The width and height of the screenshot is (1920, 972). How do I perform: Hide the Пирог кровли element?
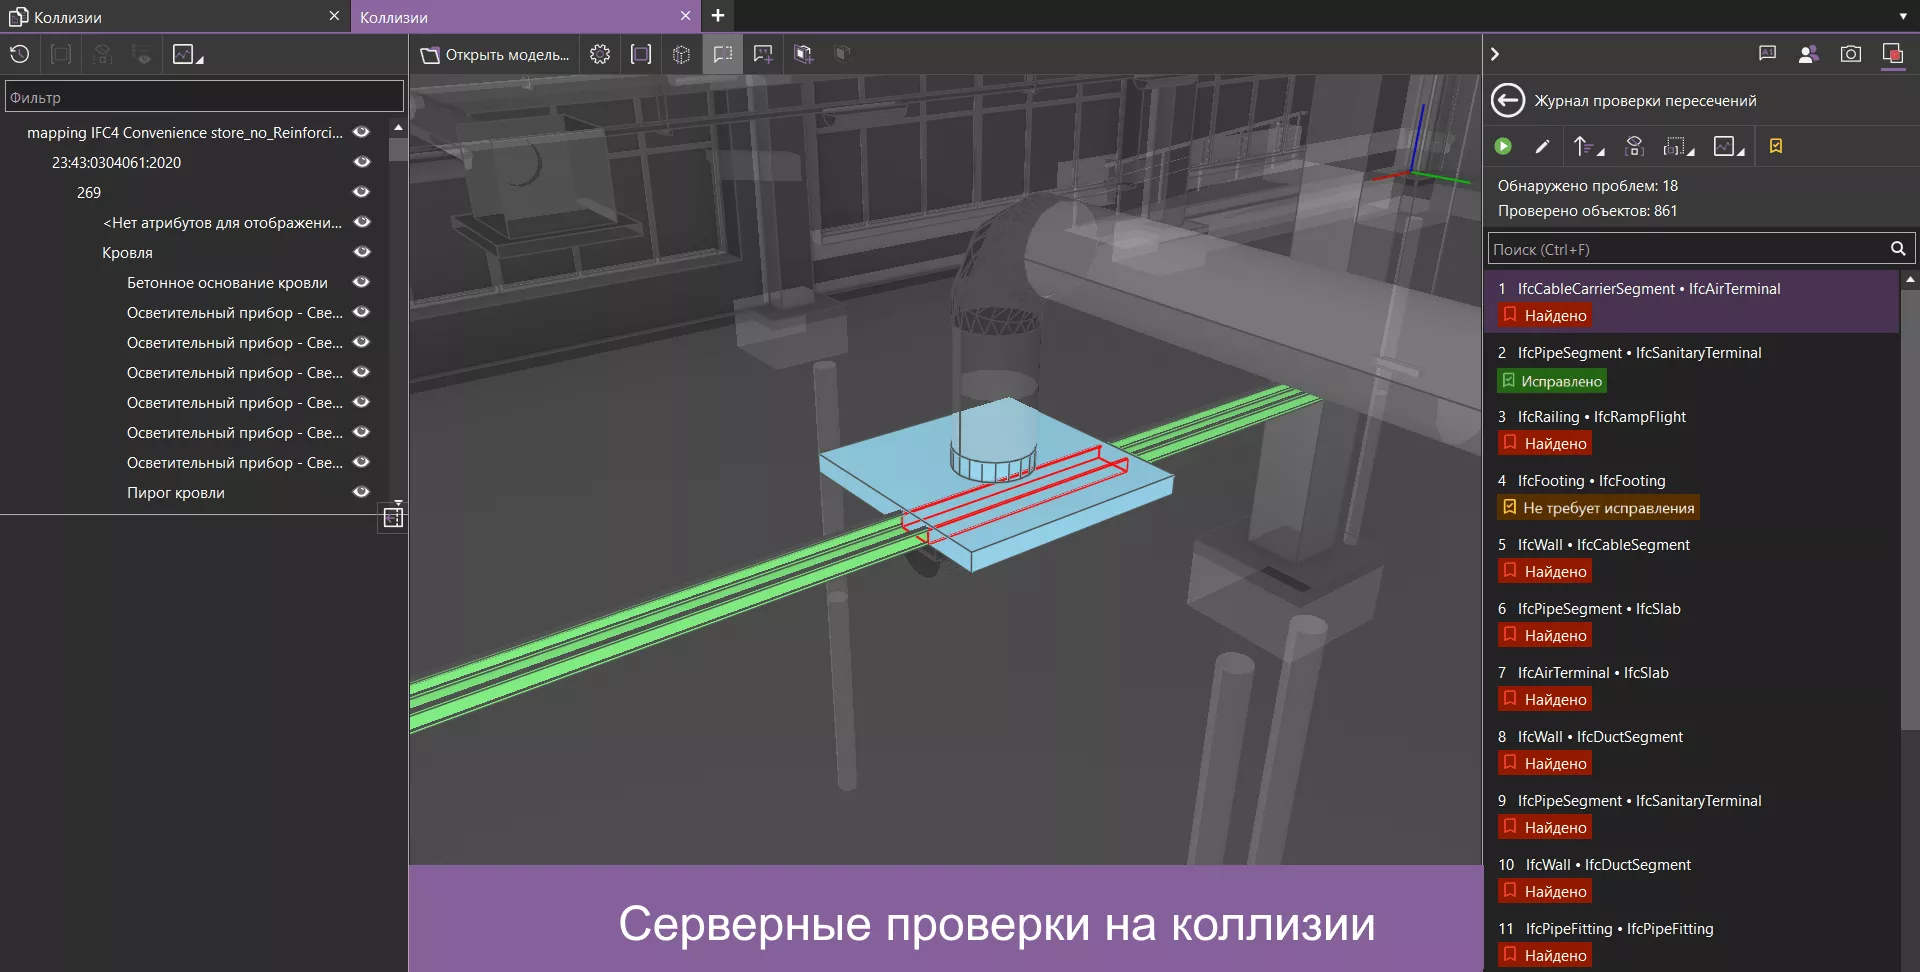(361, 492)
